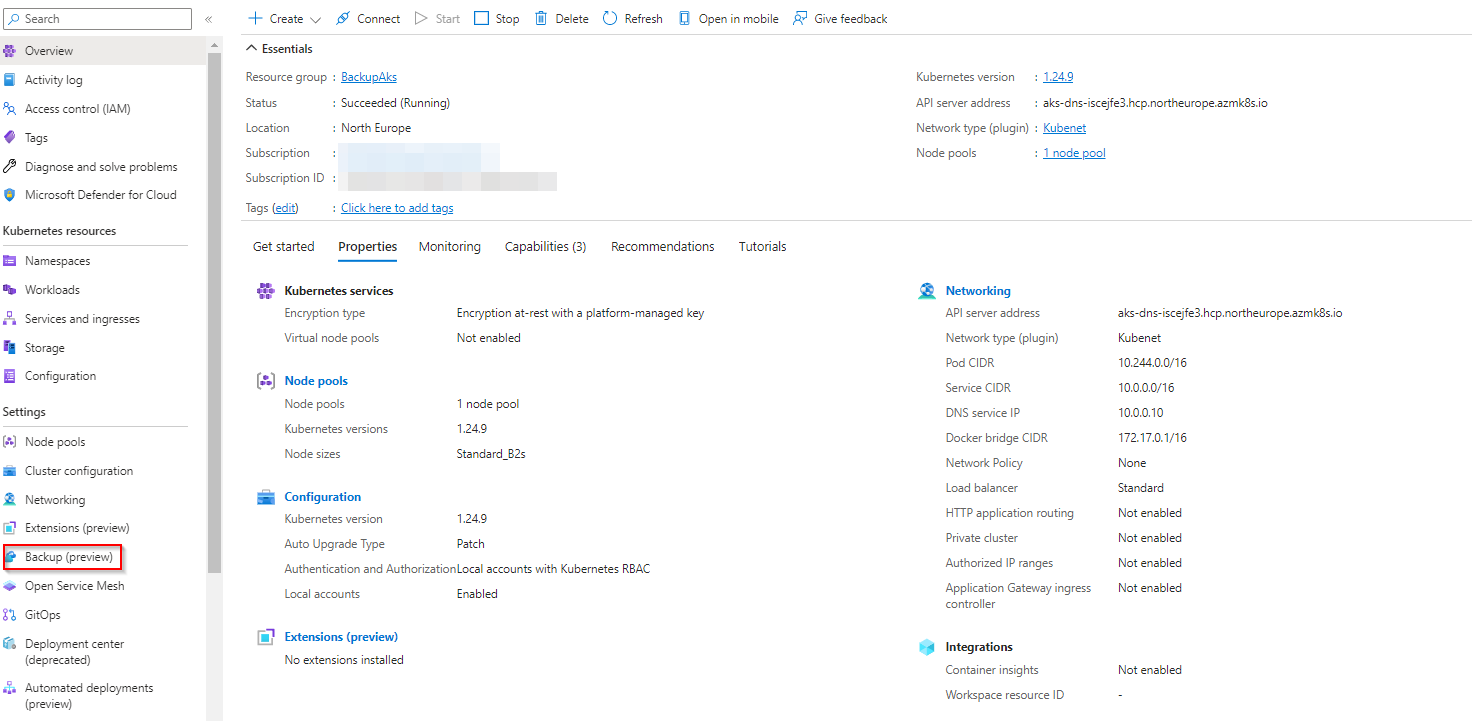Open the Node pools sidebar icon
The image size is (1472, 721).
coord(10,442)
